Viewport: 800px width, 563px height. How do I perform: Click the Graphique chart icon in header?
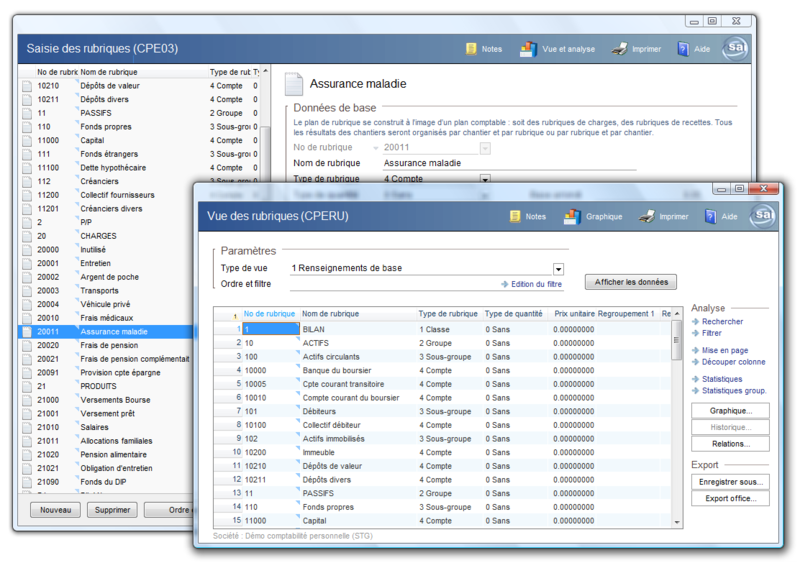[572, 216]
